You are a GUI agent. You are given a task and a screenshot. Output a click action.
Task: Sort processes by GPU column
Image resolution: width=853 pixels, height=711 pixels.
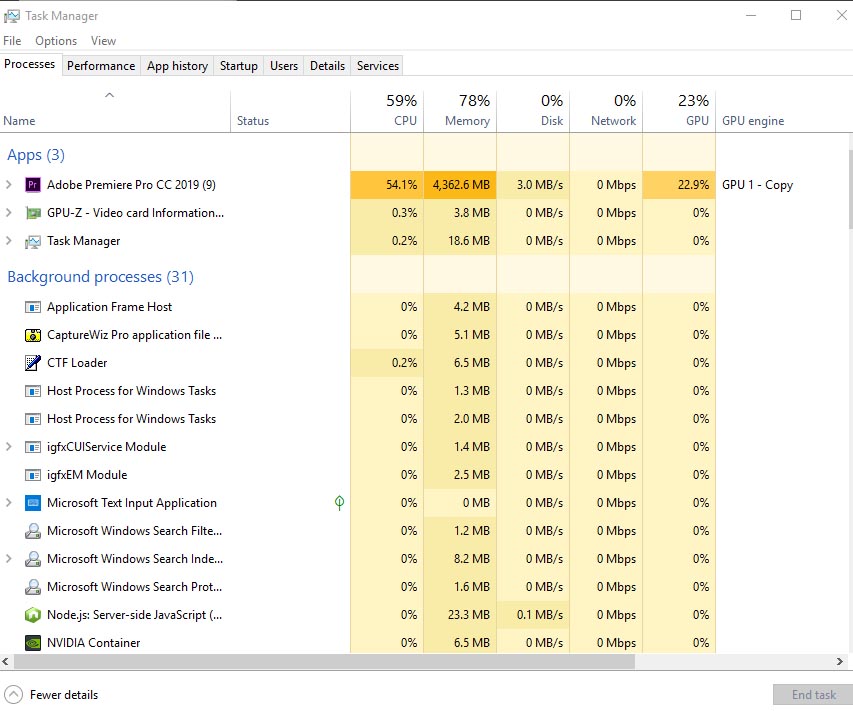click(x=679, y=112)
